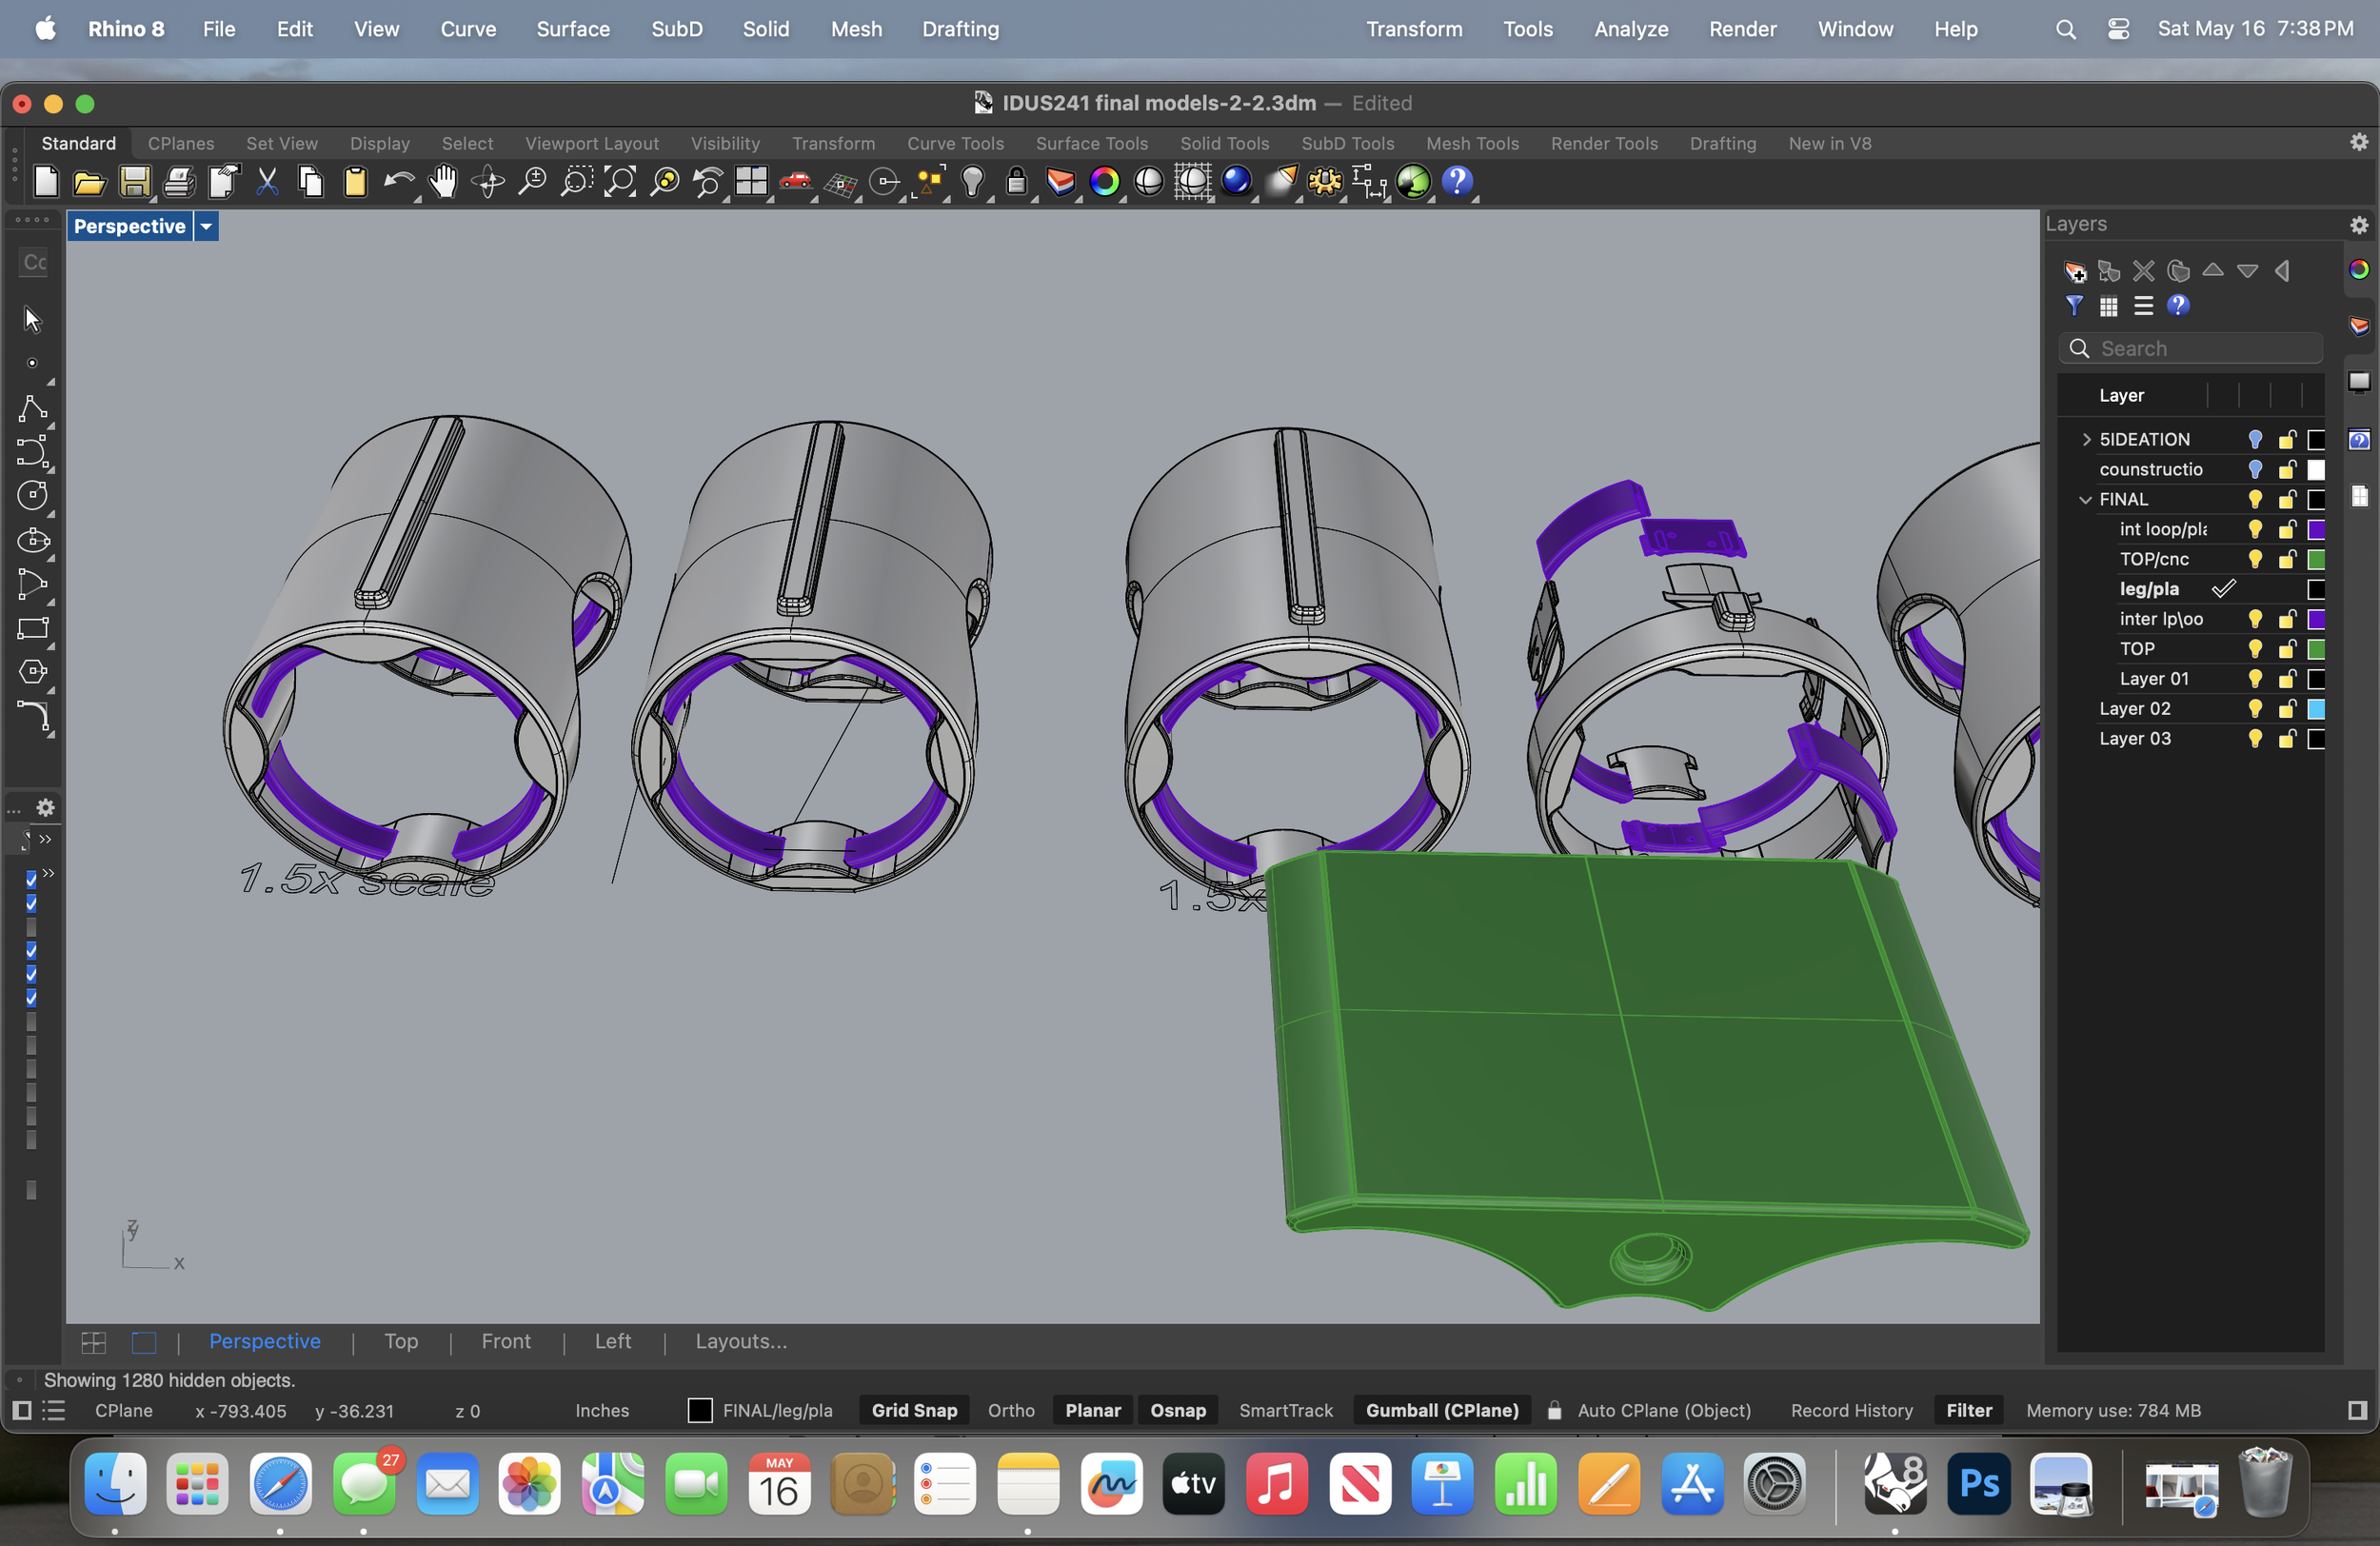
Task: Collapse the FINAL layer group
Action: tap(2086, 500)
